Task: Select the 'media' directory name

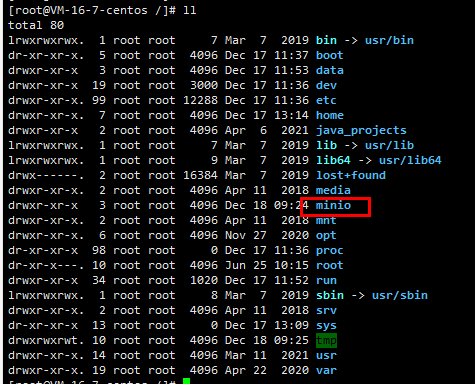Action: click(x=333, y=190)
